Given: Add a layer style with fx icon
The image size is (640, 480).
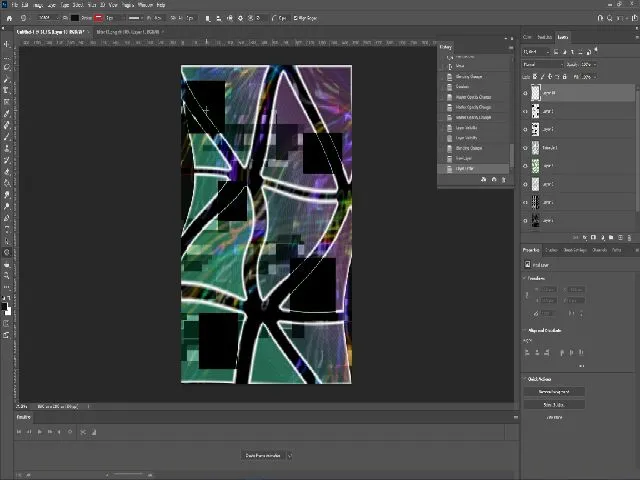Looking at the screenshot, I should [584, 238].
